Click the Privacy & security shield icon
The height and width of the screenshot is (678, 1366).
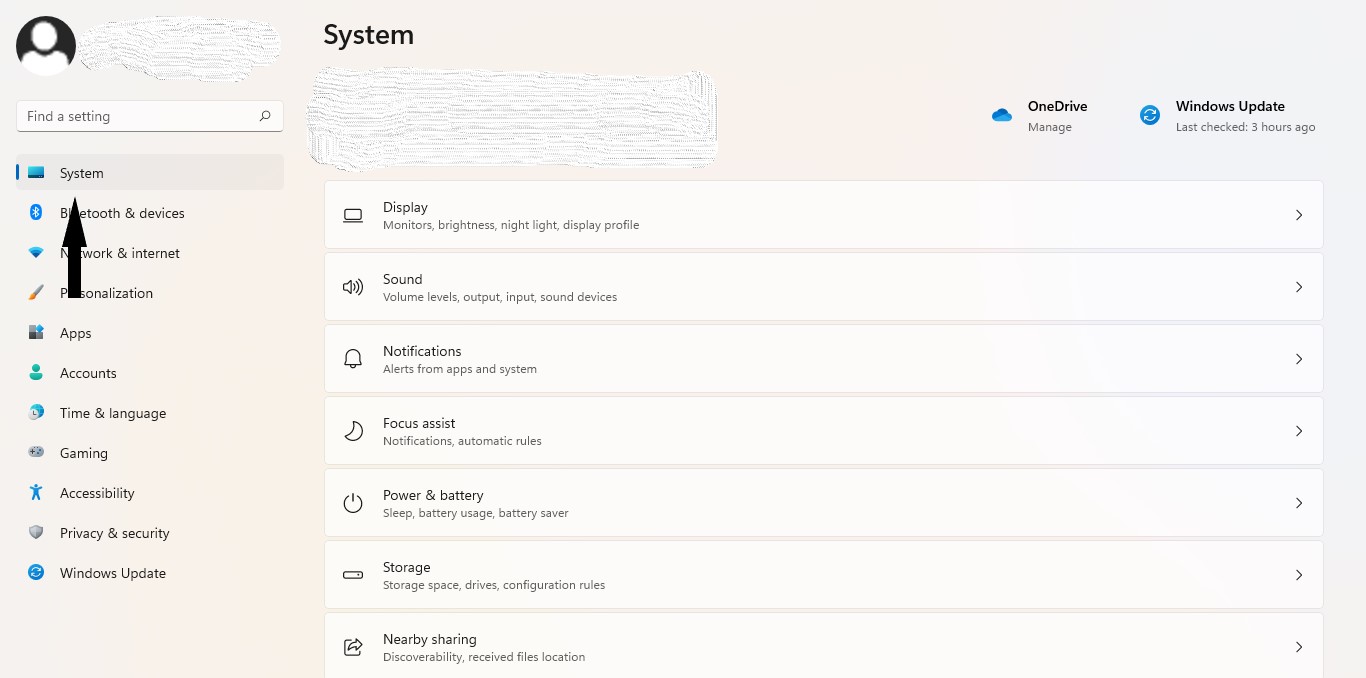pos(36,532)
